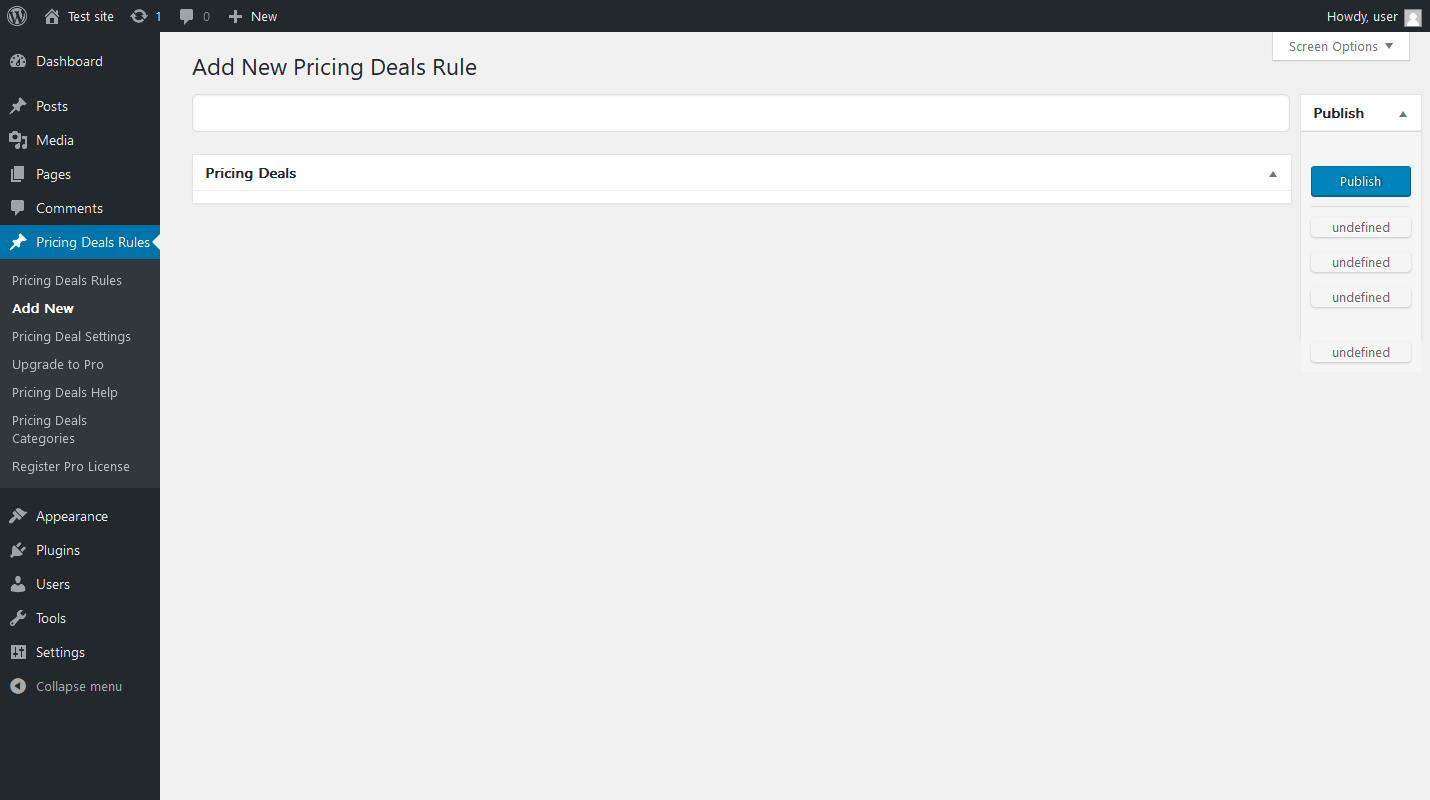1430x800 pixels.
Task: Click the Posts pushpin icon
Action: pos(18,106)
